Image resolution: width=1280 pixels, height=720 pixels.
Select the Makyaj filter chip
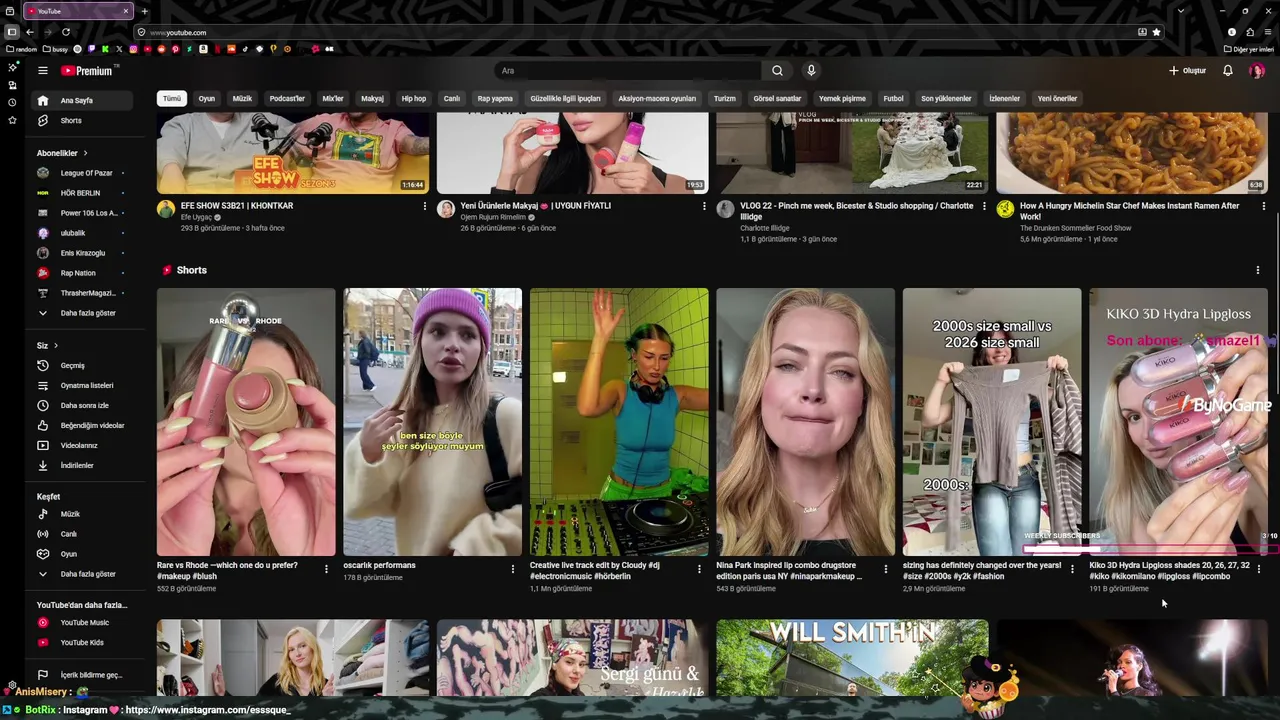tap(372, 99)
